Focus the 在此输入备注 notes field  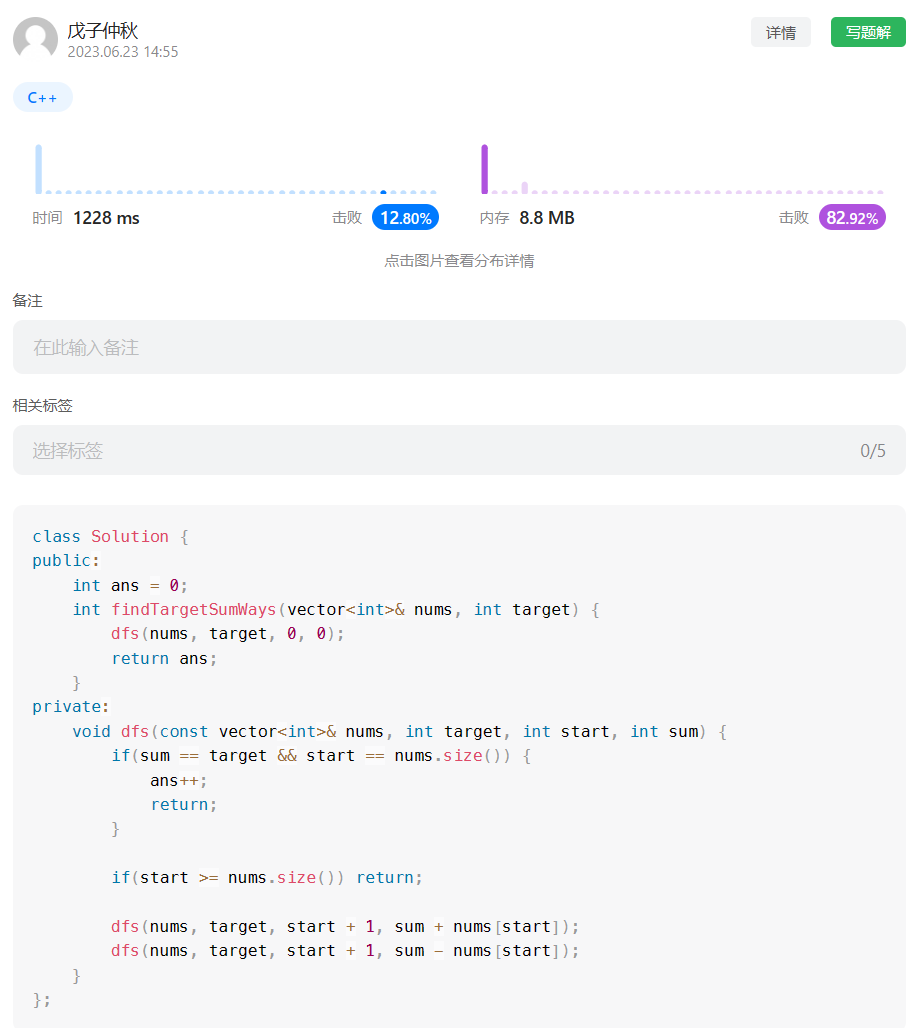pyautogui.click(x=459, y=347)
